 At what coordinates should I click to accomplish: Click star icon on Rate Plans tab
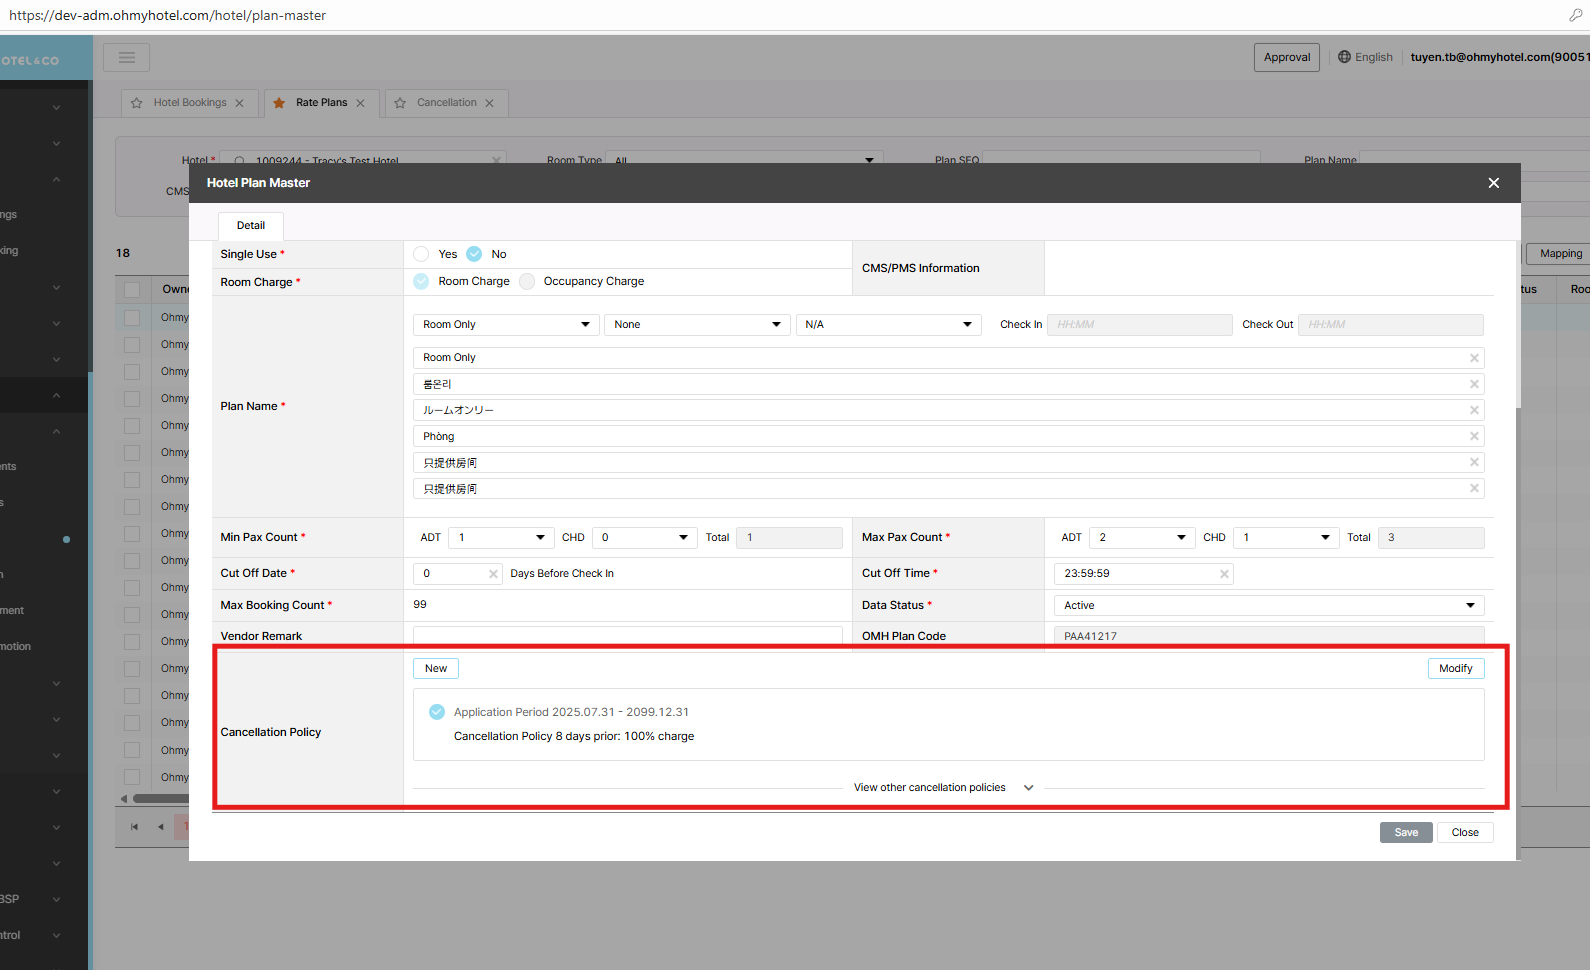279,103
